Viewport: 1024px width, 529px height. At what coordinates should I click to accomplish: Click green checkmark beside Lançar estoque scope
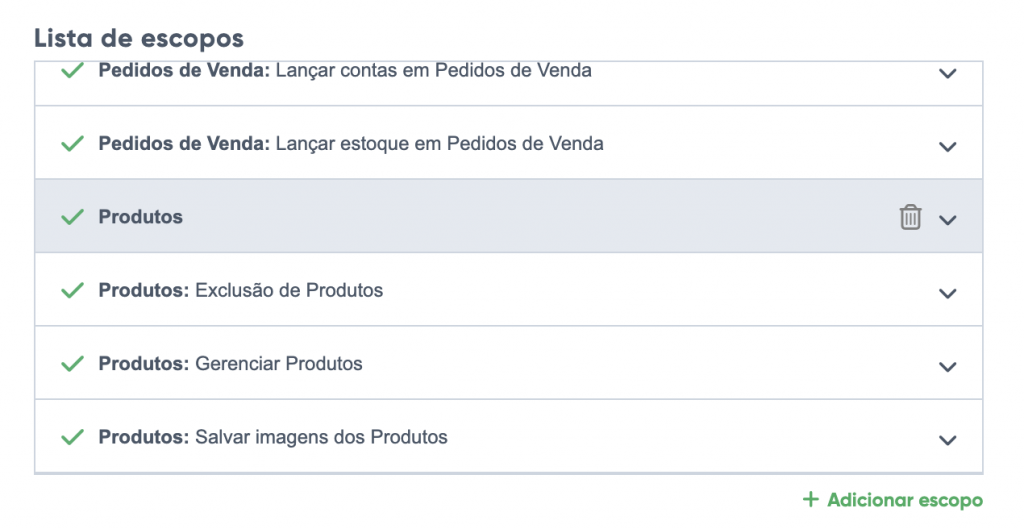coord(72,144)
